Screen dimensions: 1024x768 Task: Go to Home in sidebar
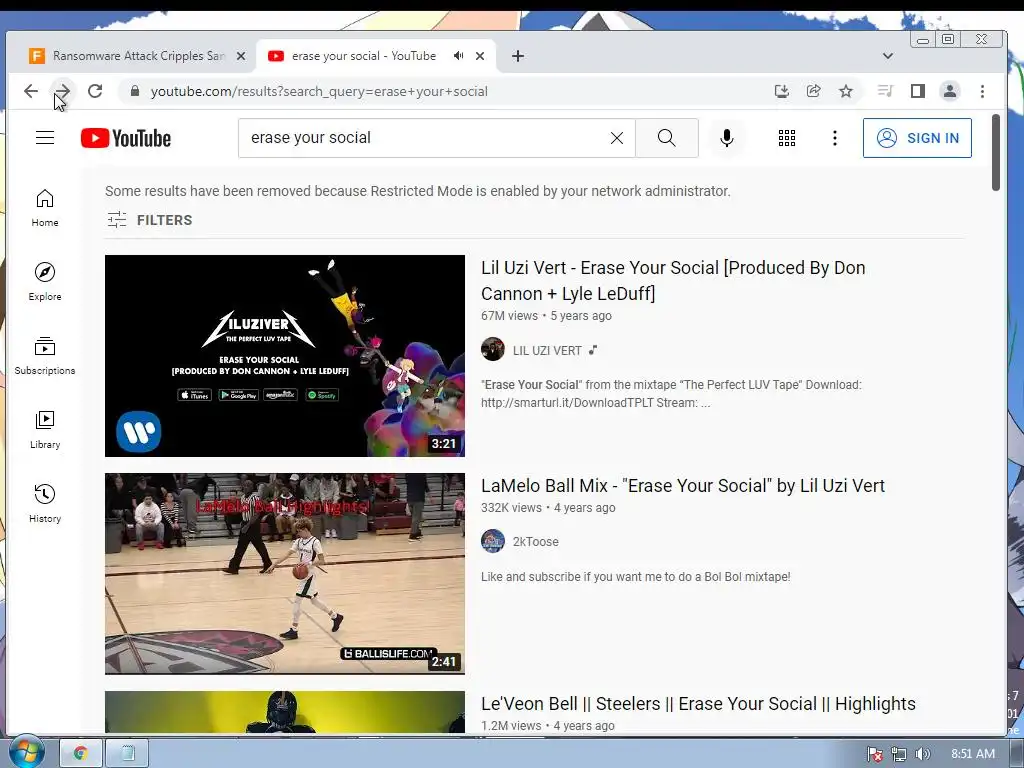click(x=45, y=208)
